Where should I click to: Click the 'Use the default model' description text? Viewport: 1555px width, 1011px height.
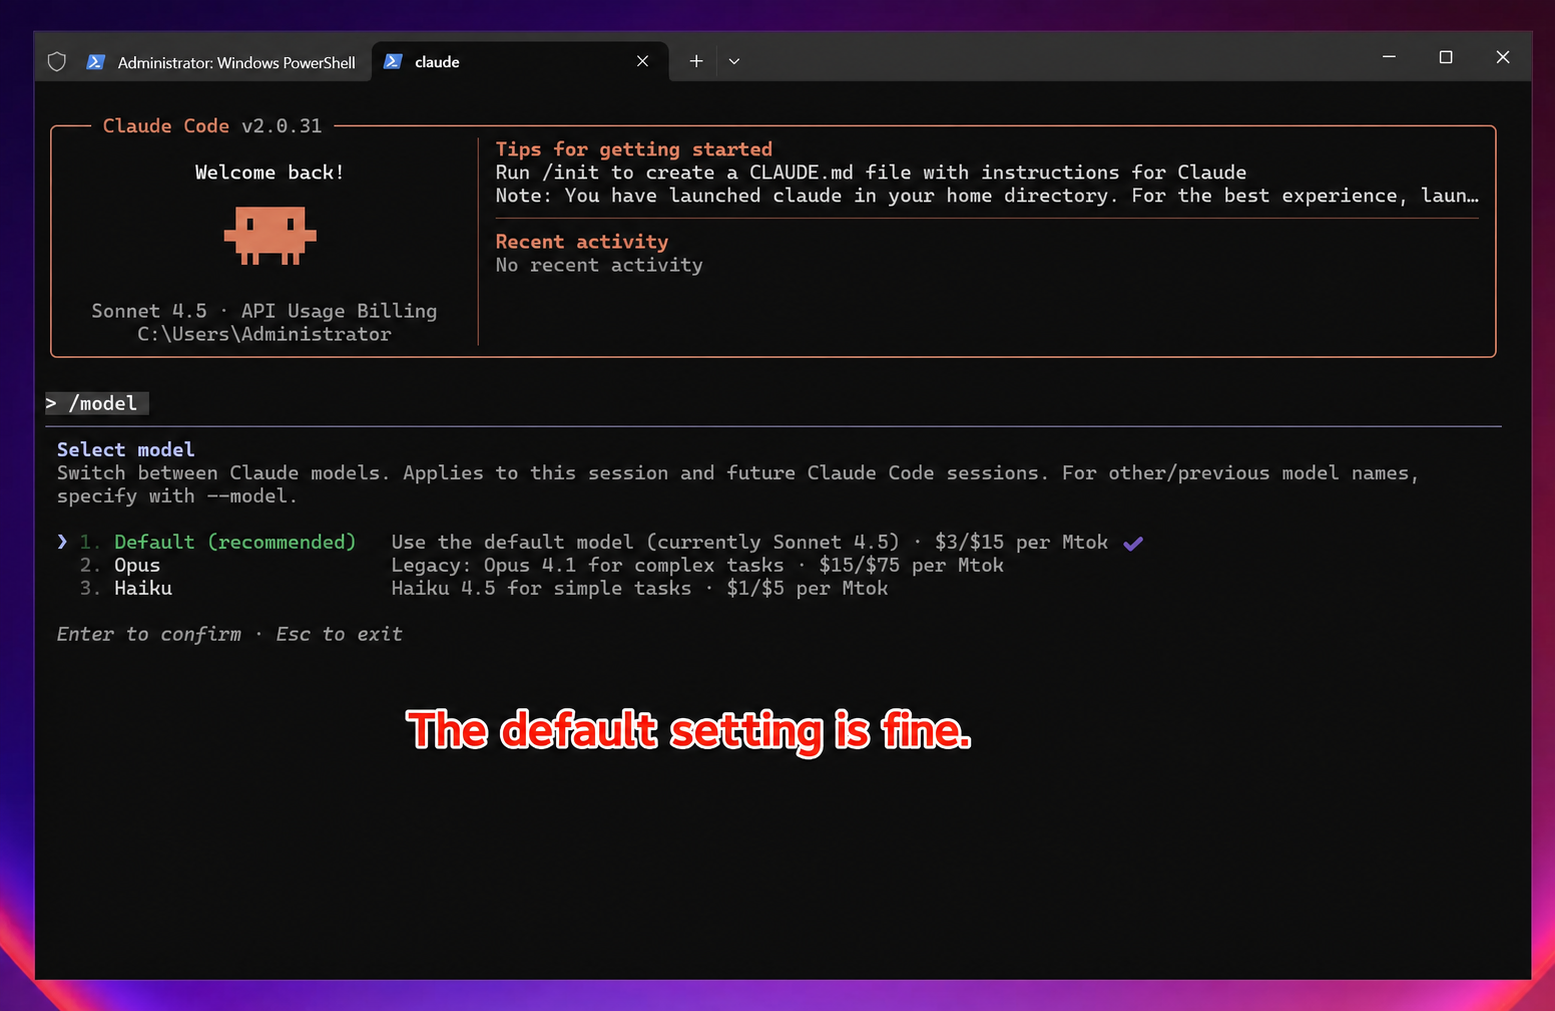point(749,542)
